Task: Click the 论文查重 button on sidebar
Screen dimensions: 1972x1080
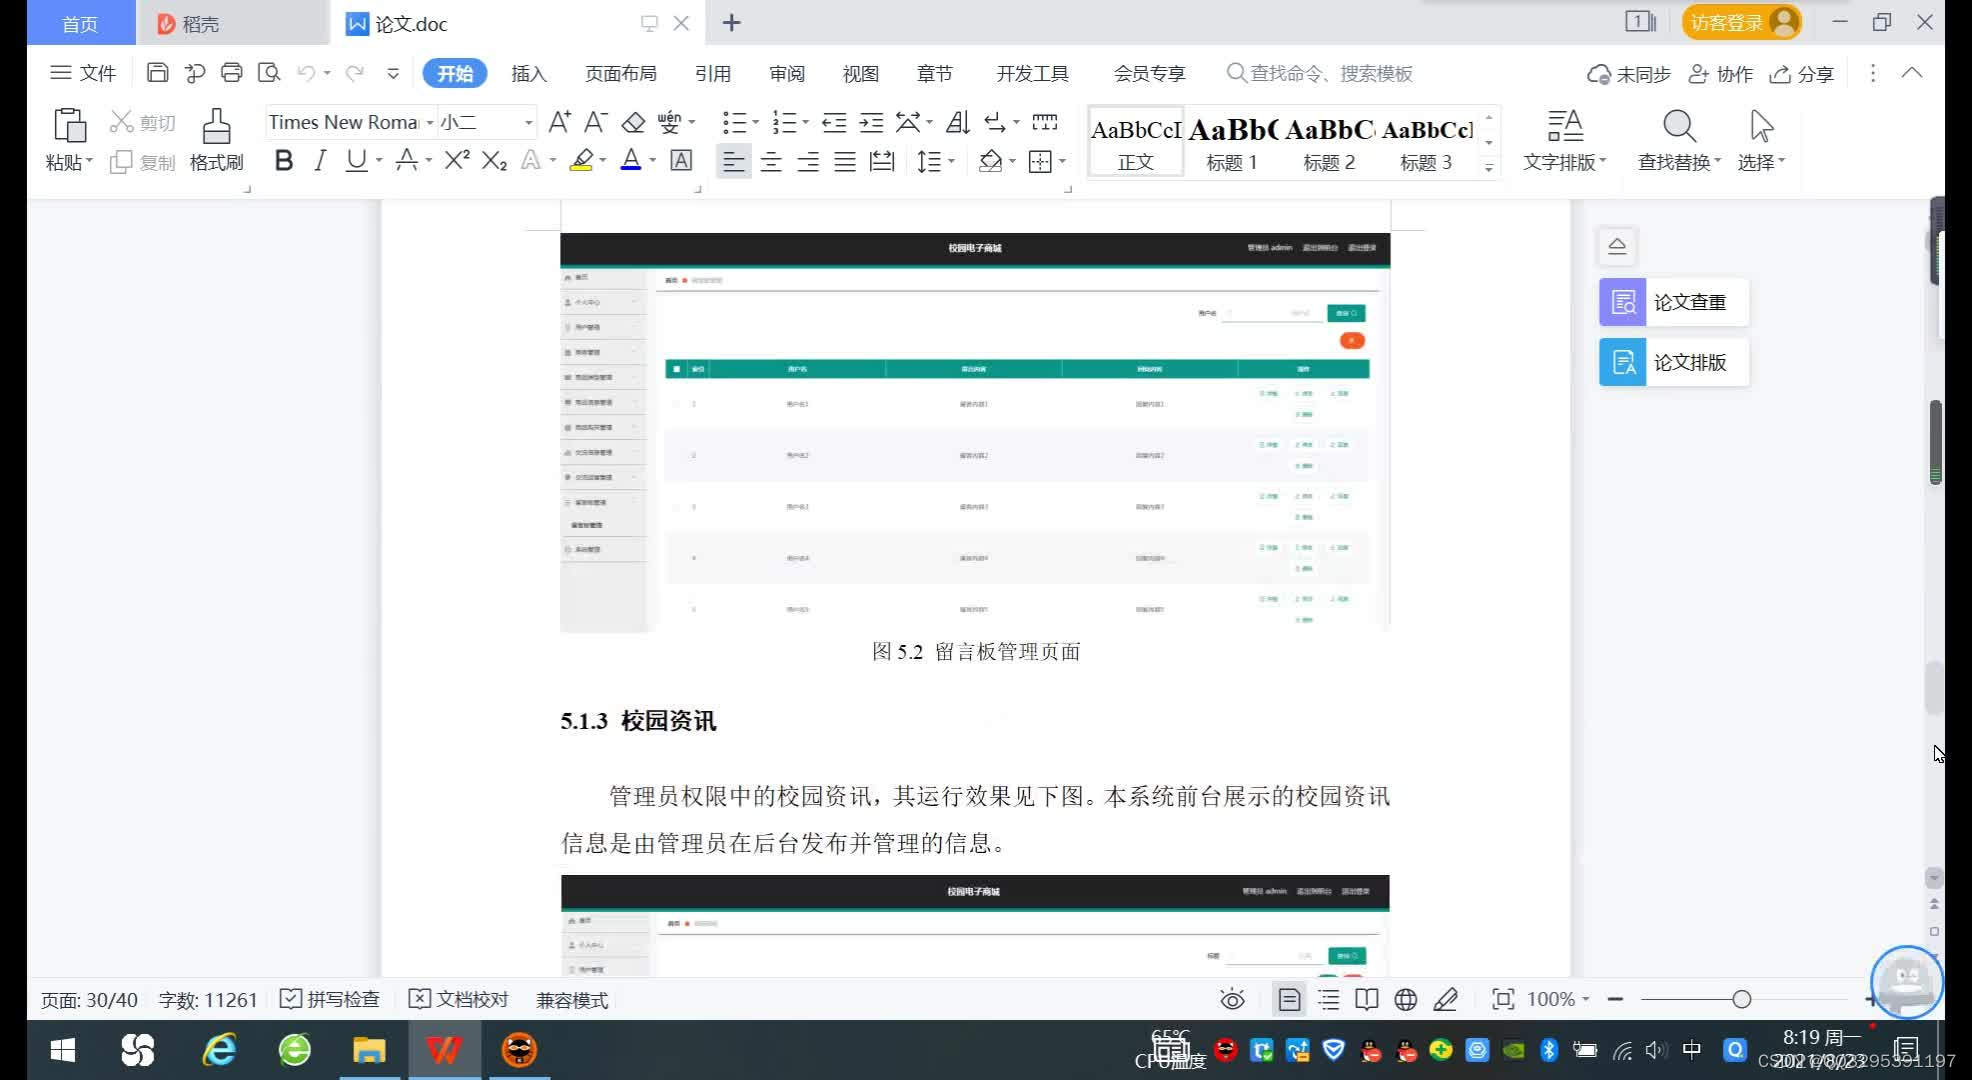Action: [x=1670, y=302]
